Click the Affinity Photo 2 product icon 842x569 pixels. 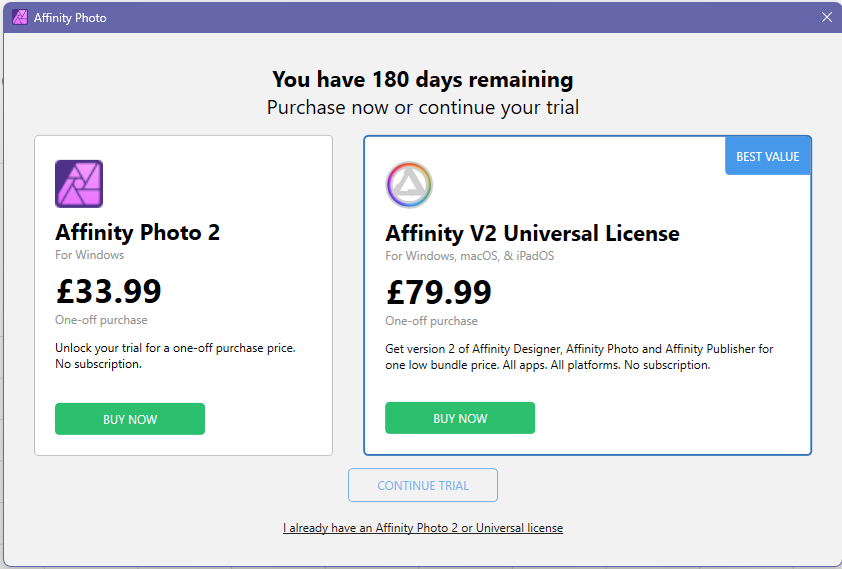(79, 184)
